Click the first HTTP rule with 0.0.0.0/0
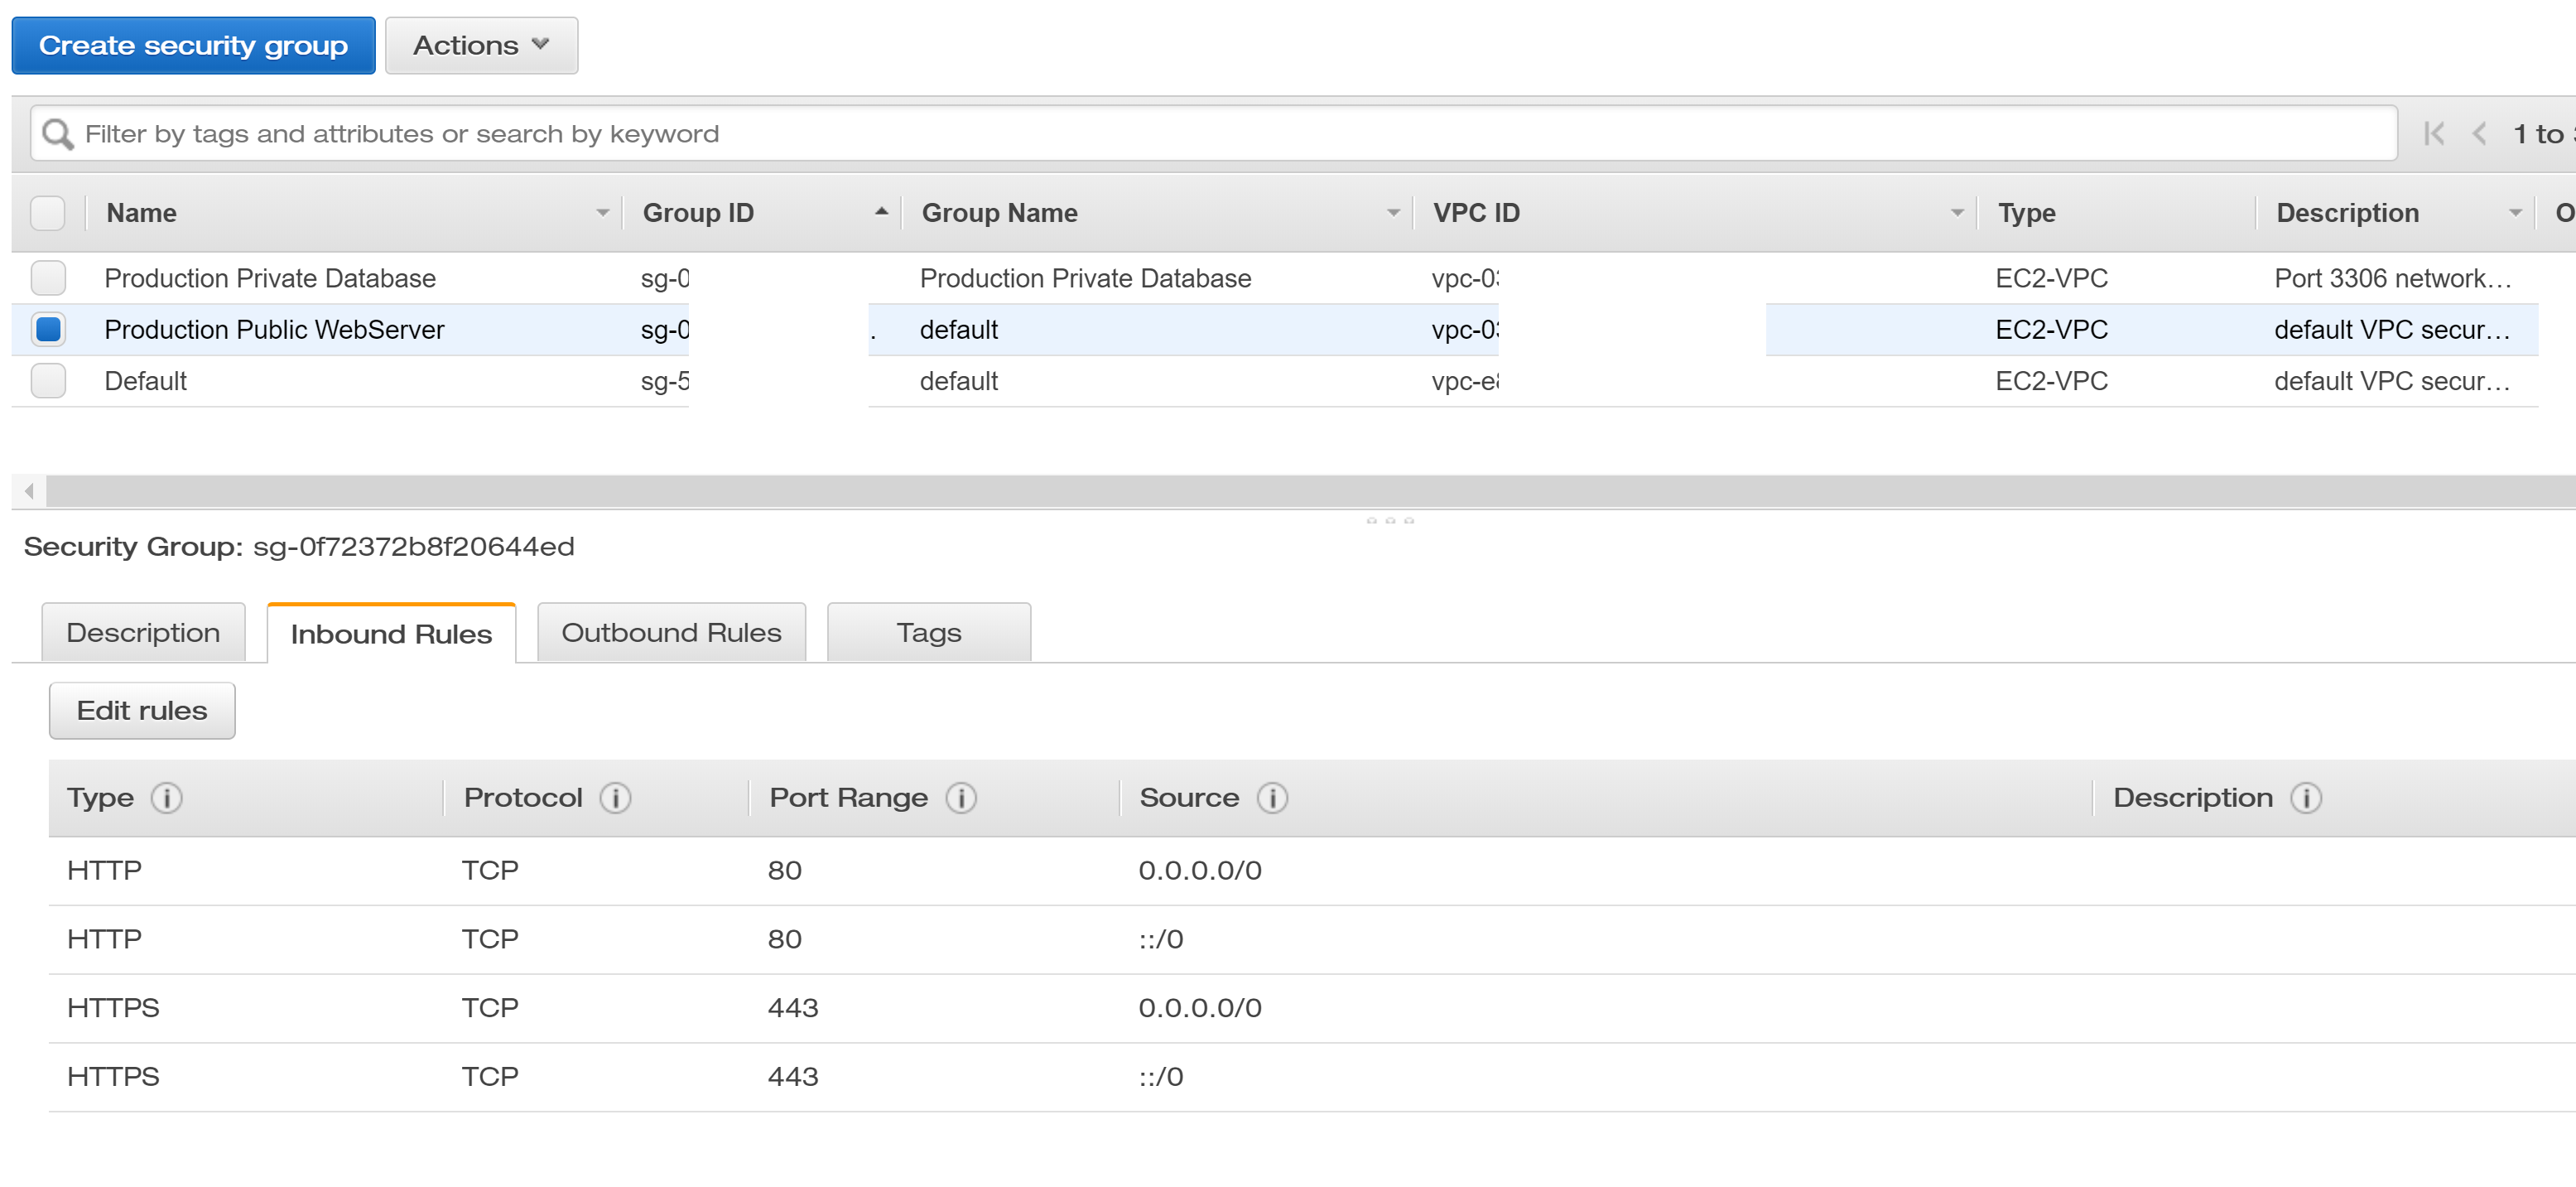 (x=1312, y=871)
